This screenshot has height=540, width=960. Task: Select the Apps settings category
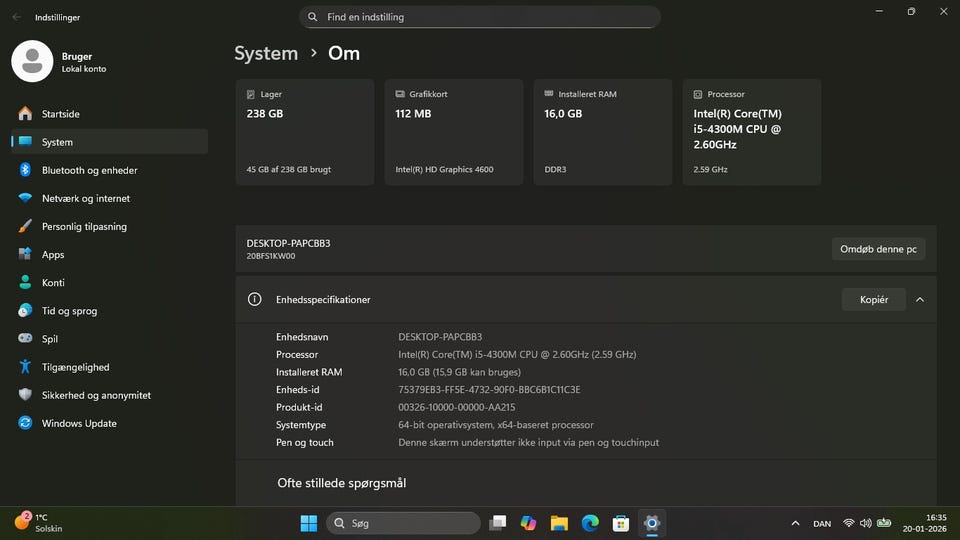coord(53,255)
